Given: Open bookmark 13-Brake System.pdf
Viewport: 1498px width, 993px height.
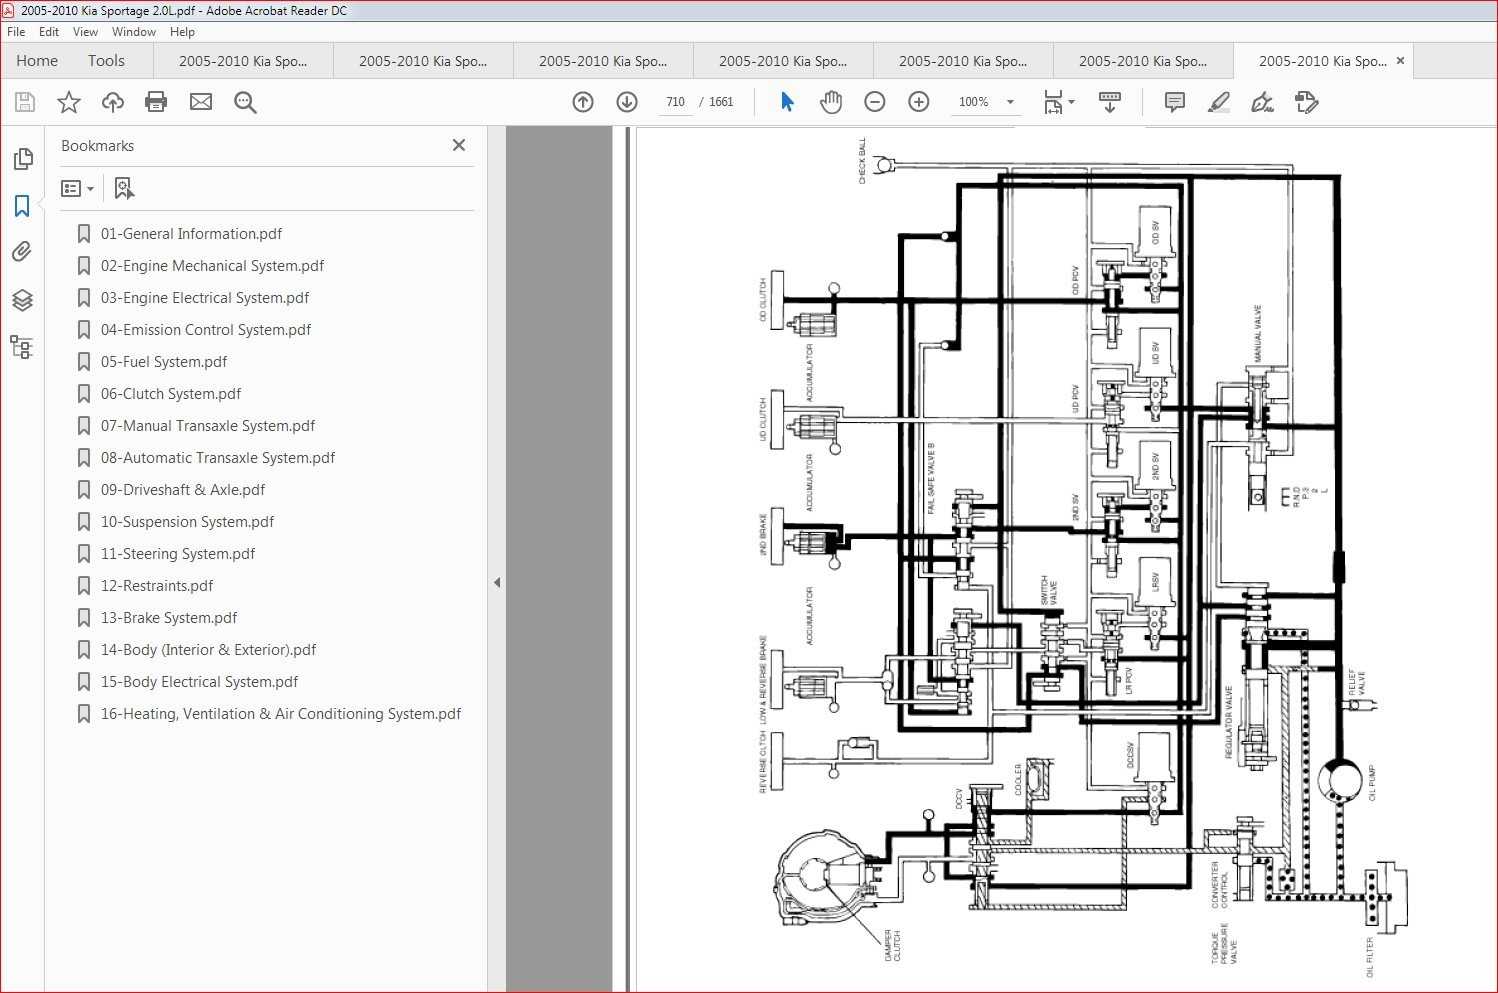Looking at the screenshot, I should [169, 618].
